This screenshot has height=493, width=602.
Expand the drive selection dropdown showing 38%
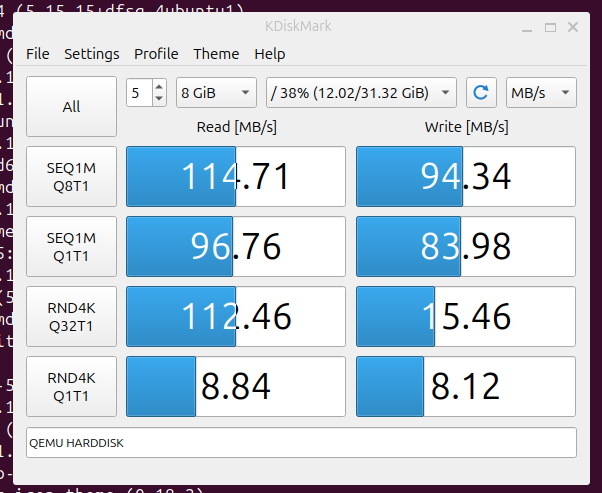tap(362, 93)
